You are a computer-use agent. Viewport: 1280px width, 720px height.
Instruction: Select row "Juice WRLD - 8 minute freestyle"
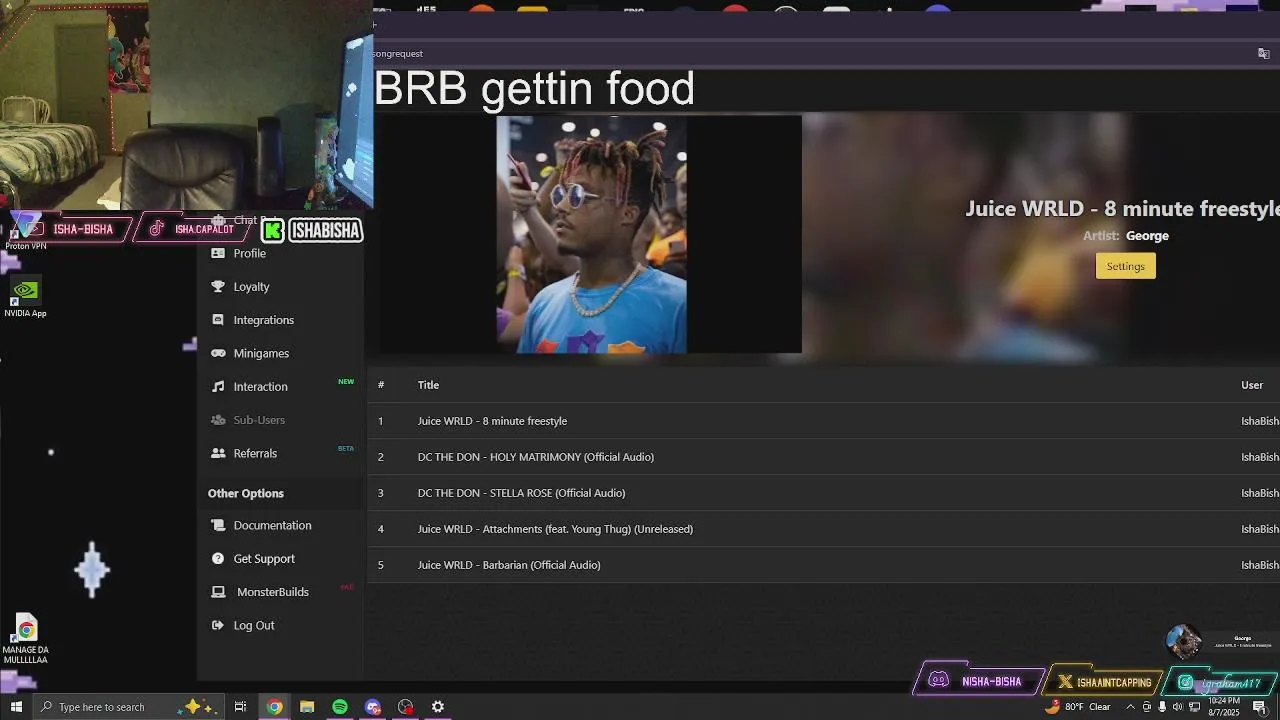pyautogui.click(x=823, y=421)
